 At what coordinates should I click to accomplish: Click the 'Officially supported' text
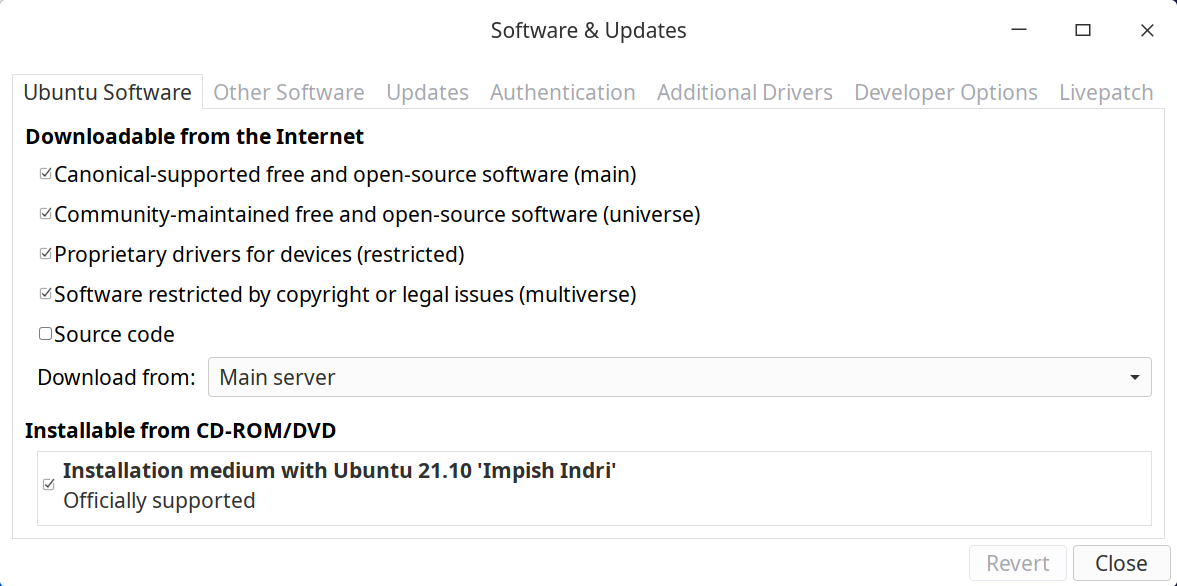tap(159, 500)
